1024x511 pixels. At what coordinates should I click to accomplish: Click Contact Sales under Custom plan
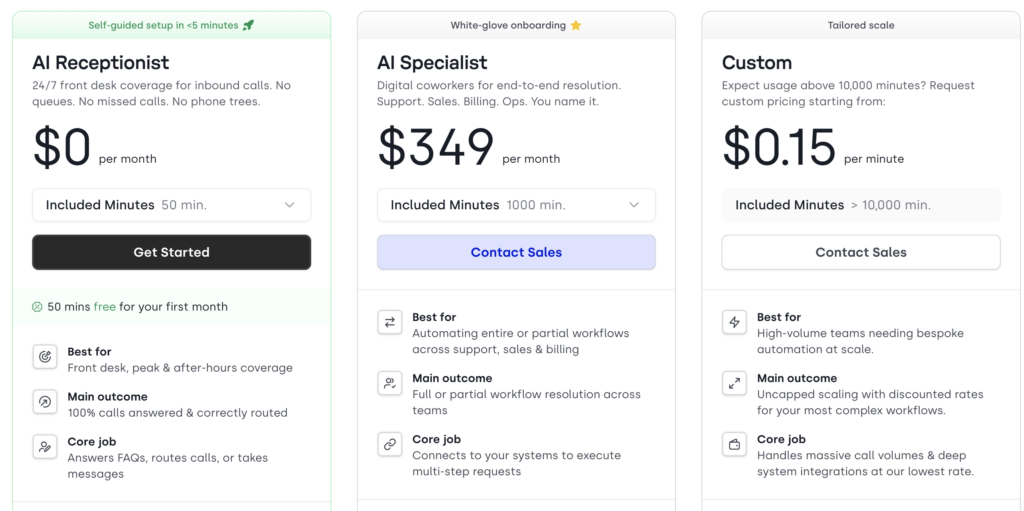(861, 252)
